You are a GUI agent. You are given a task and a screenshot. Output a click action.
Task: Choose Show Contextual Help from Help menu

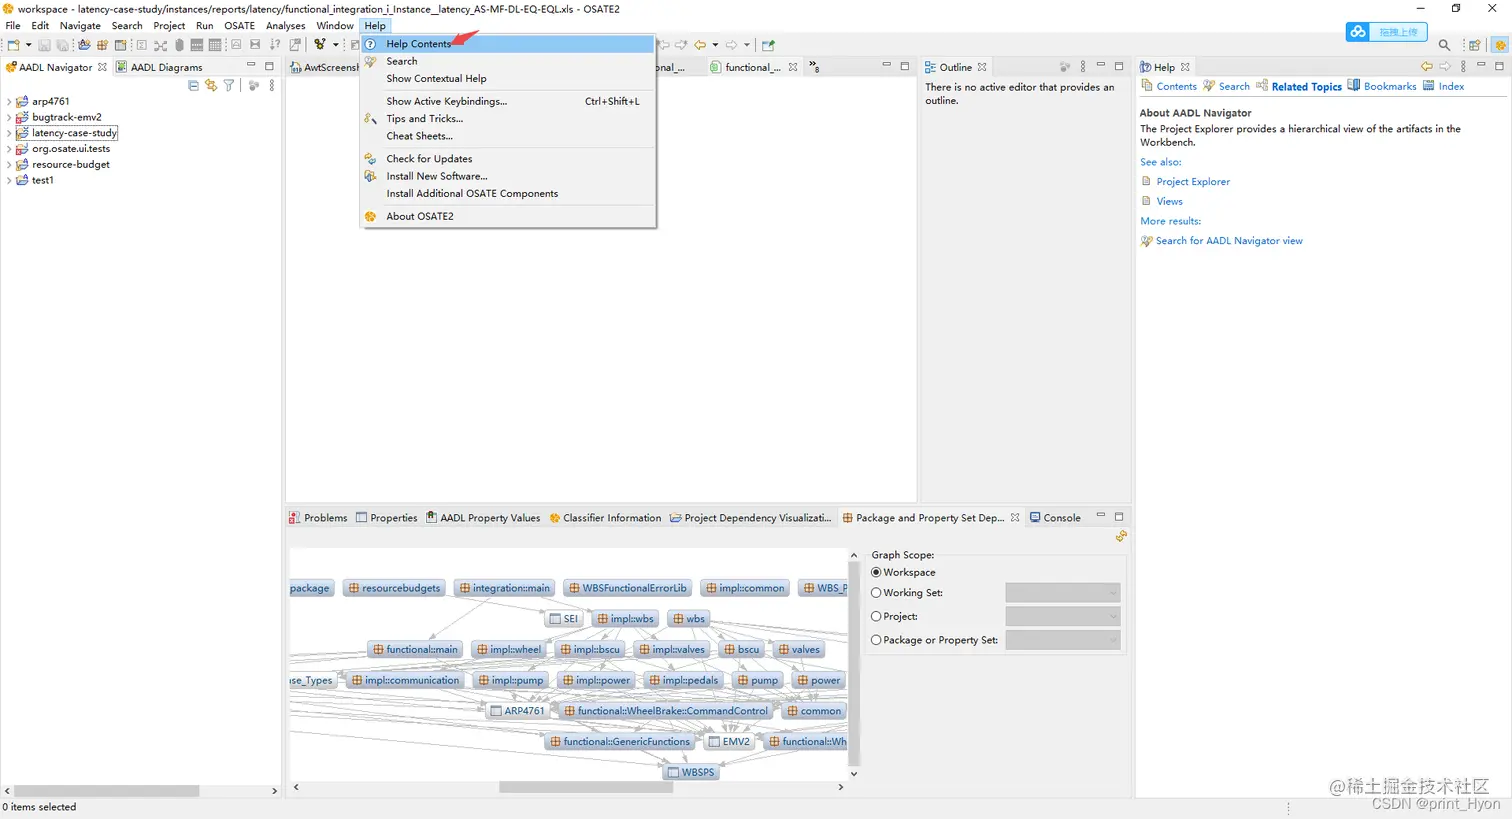pyautogui.click(x=508, y=79)
